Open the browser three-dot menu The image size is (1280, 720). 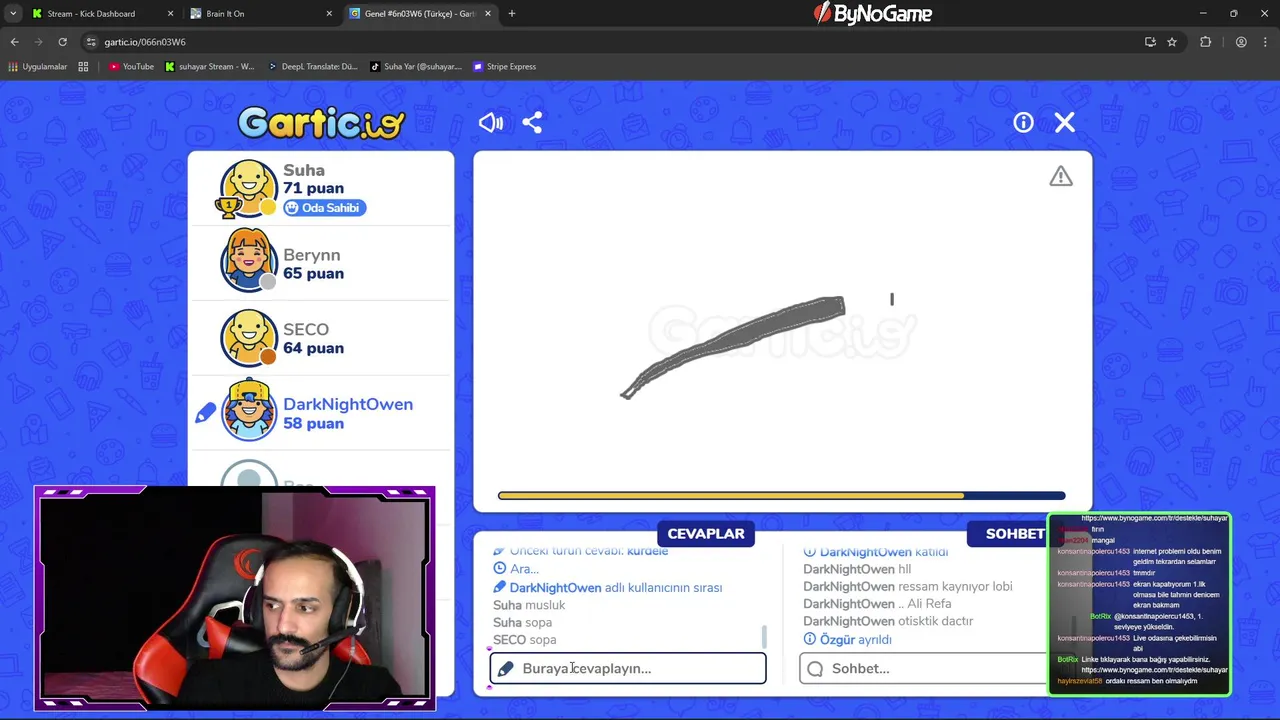[1264, 42]
